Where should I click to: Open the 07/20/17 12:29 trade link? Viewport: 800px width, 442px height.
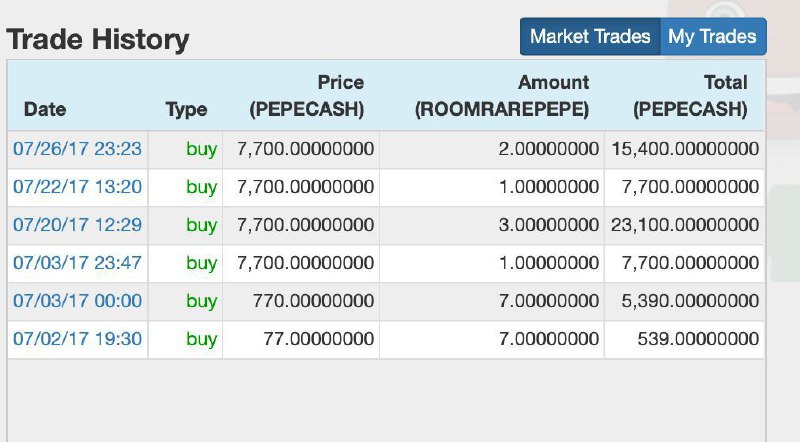[x=78, y=225]
